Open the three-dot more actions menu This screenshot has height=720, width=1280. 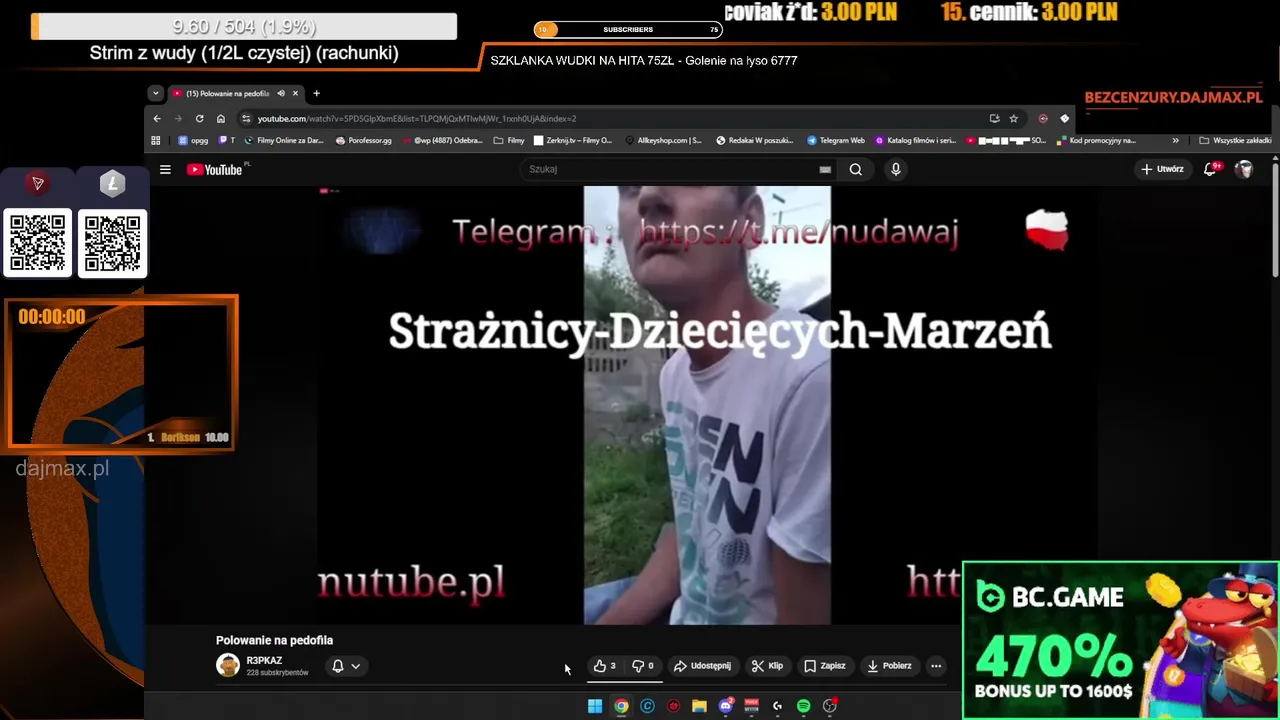pyautogui.click(x=936, y=666)
